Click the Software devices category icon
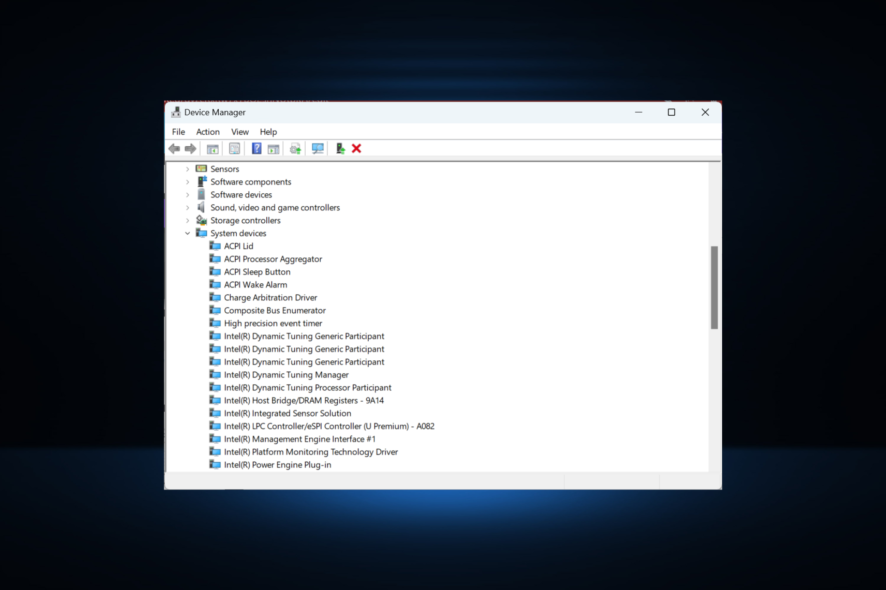The width and height of the screenshot is (886, 590). [201, 194]
